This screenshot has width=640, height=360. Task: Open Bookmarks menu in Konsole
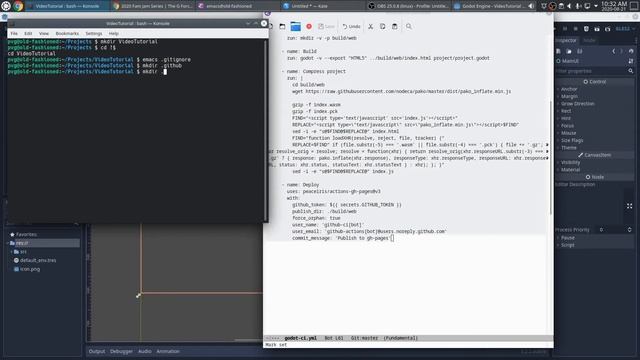click(67, 33)
